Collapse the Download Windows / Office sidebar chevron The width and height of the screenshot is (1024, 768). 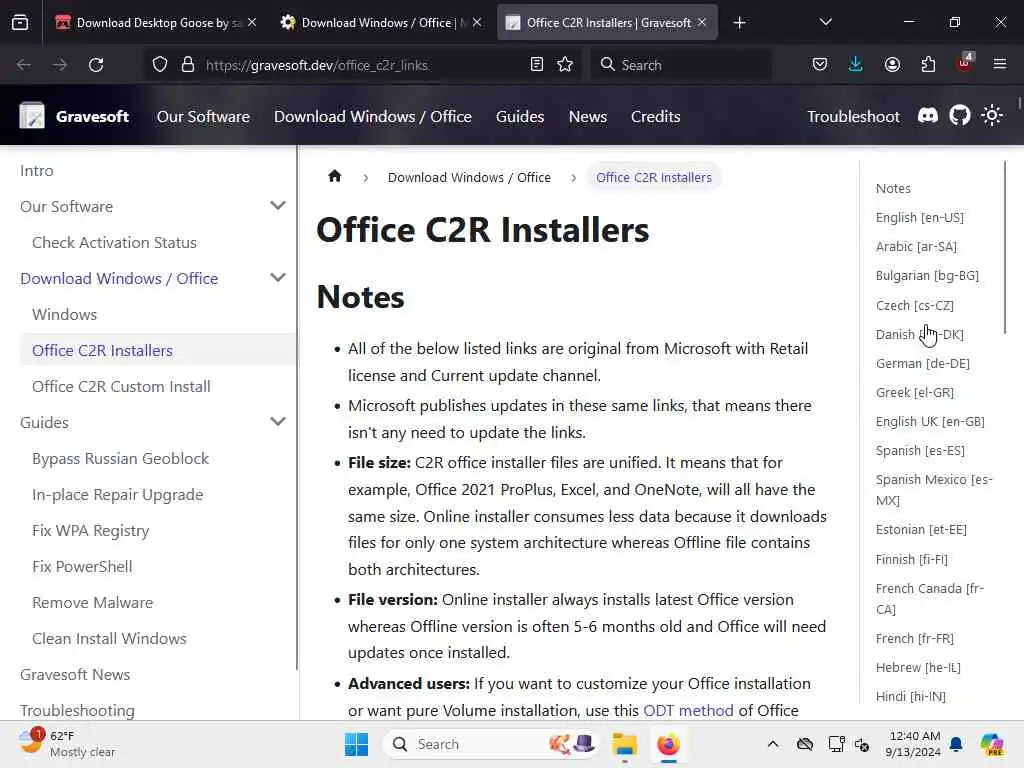(x=278, y=278)
